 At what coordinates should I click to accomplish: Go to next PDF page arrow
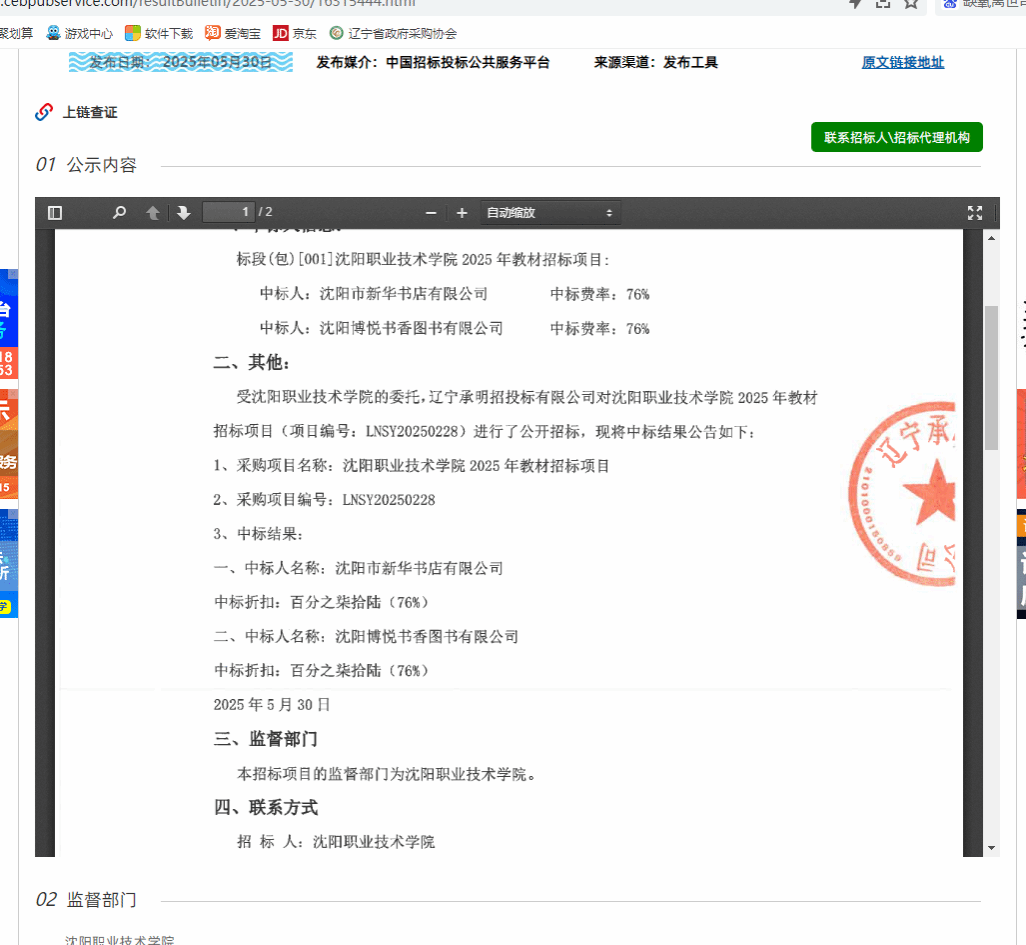[x=183, y=213]
